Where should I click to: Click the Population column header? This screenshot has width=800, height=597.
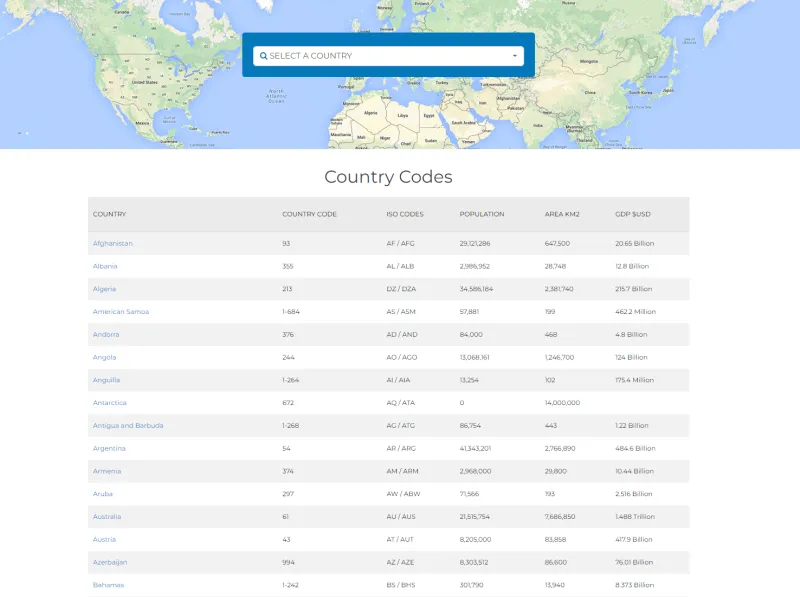coord(482,214)
